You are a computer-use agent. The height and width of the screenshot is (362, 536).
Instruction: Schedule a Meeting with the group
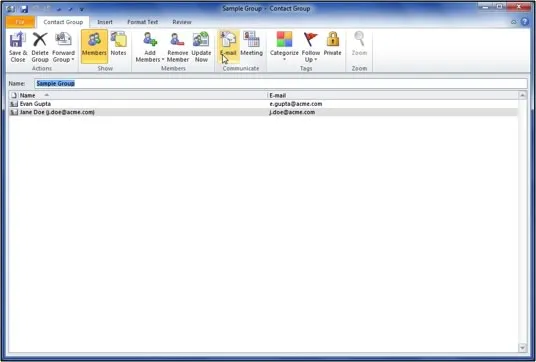coord(251,44)
